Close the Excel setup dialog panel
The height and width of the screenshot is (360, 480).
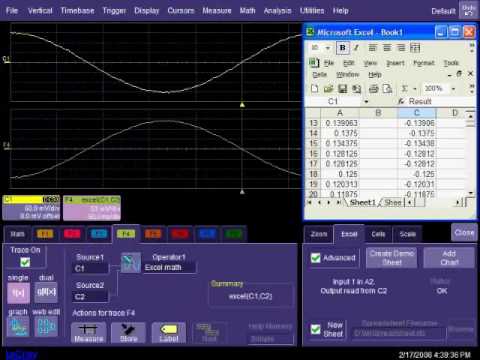pyautogui.click(x=464, y=232)
